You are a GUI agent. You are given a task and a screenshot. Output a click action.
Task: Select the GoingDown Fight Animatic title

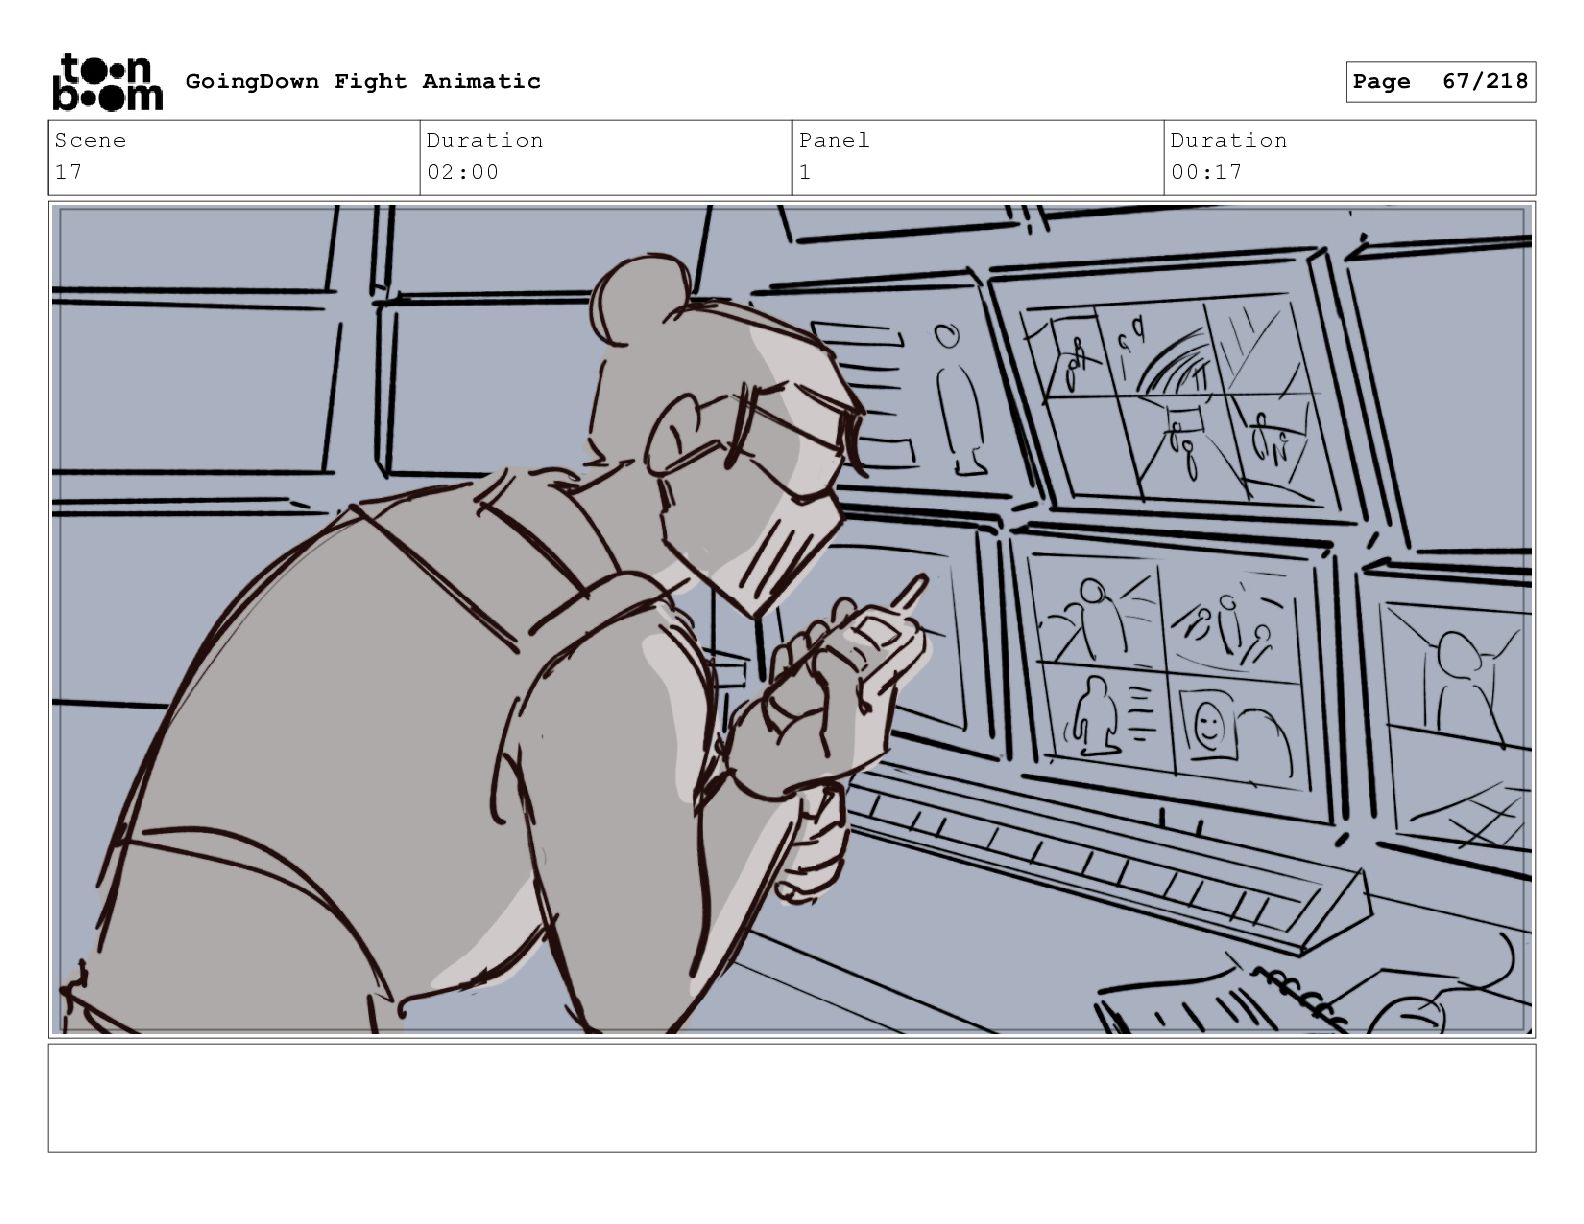point(363,81)
